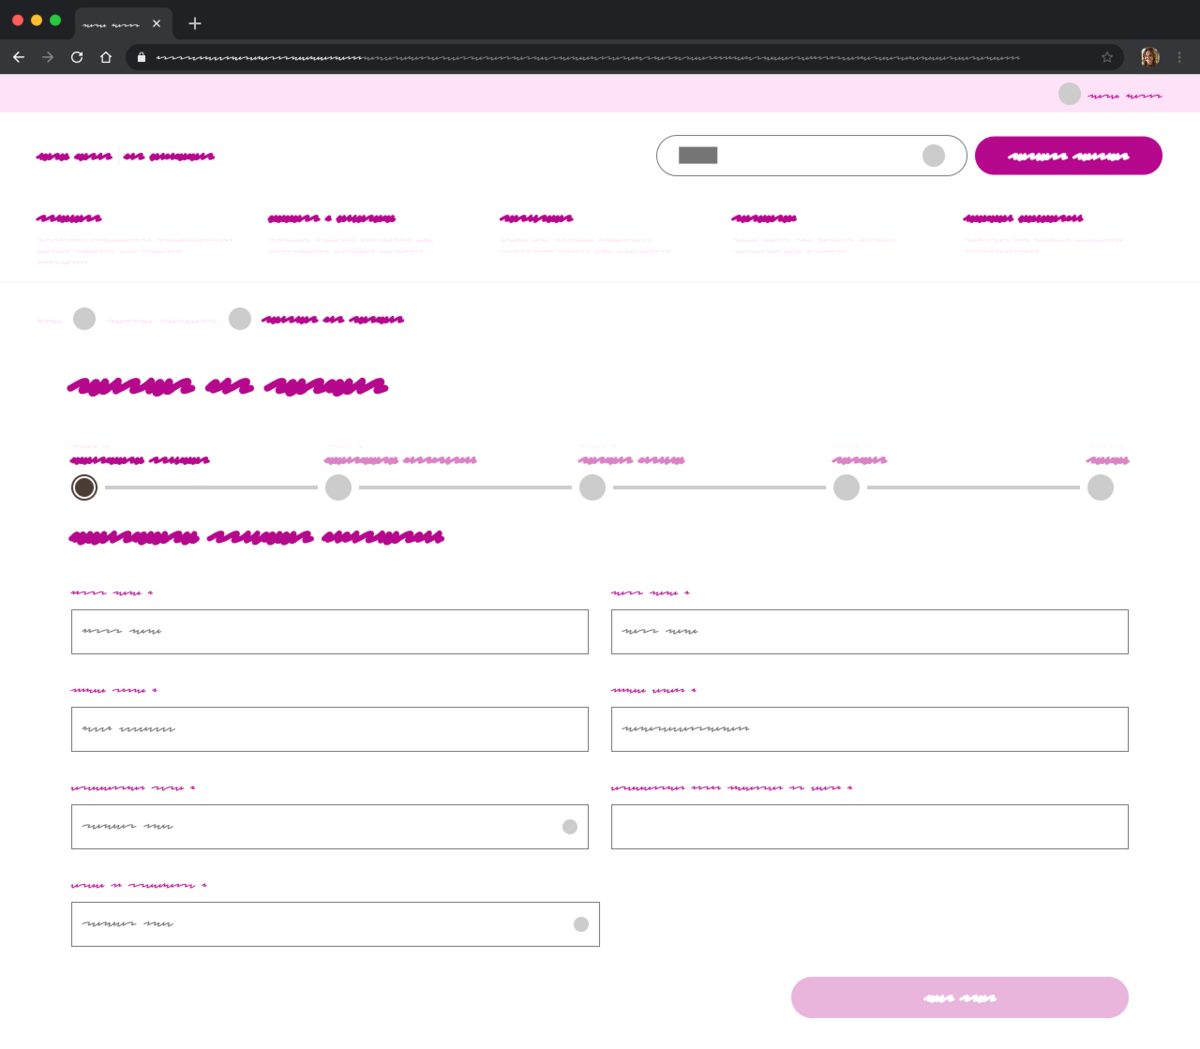Open the last main navigation menu item
The image size is (1200, 1049).
click(x=1023, y=218)
